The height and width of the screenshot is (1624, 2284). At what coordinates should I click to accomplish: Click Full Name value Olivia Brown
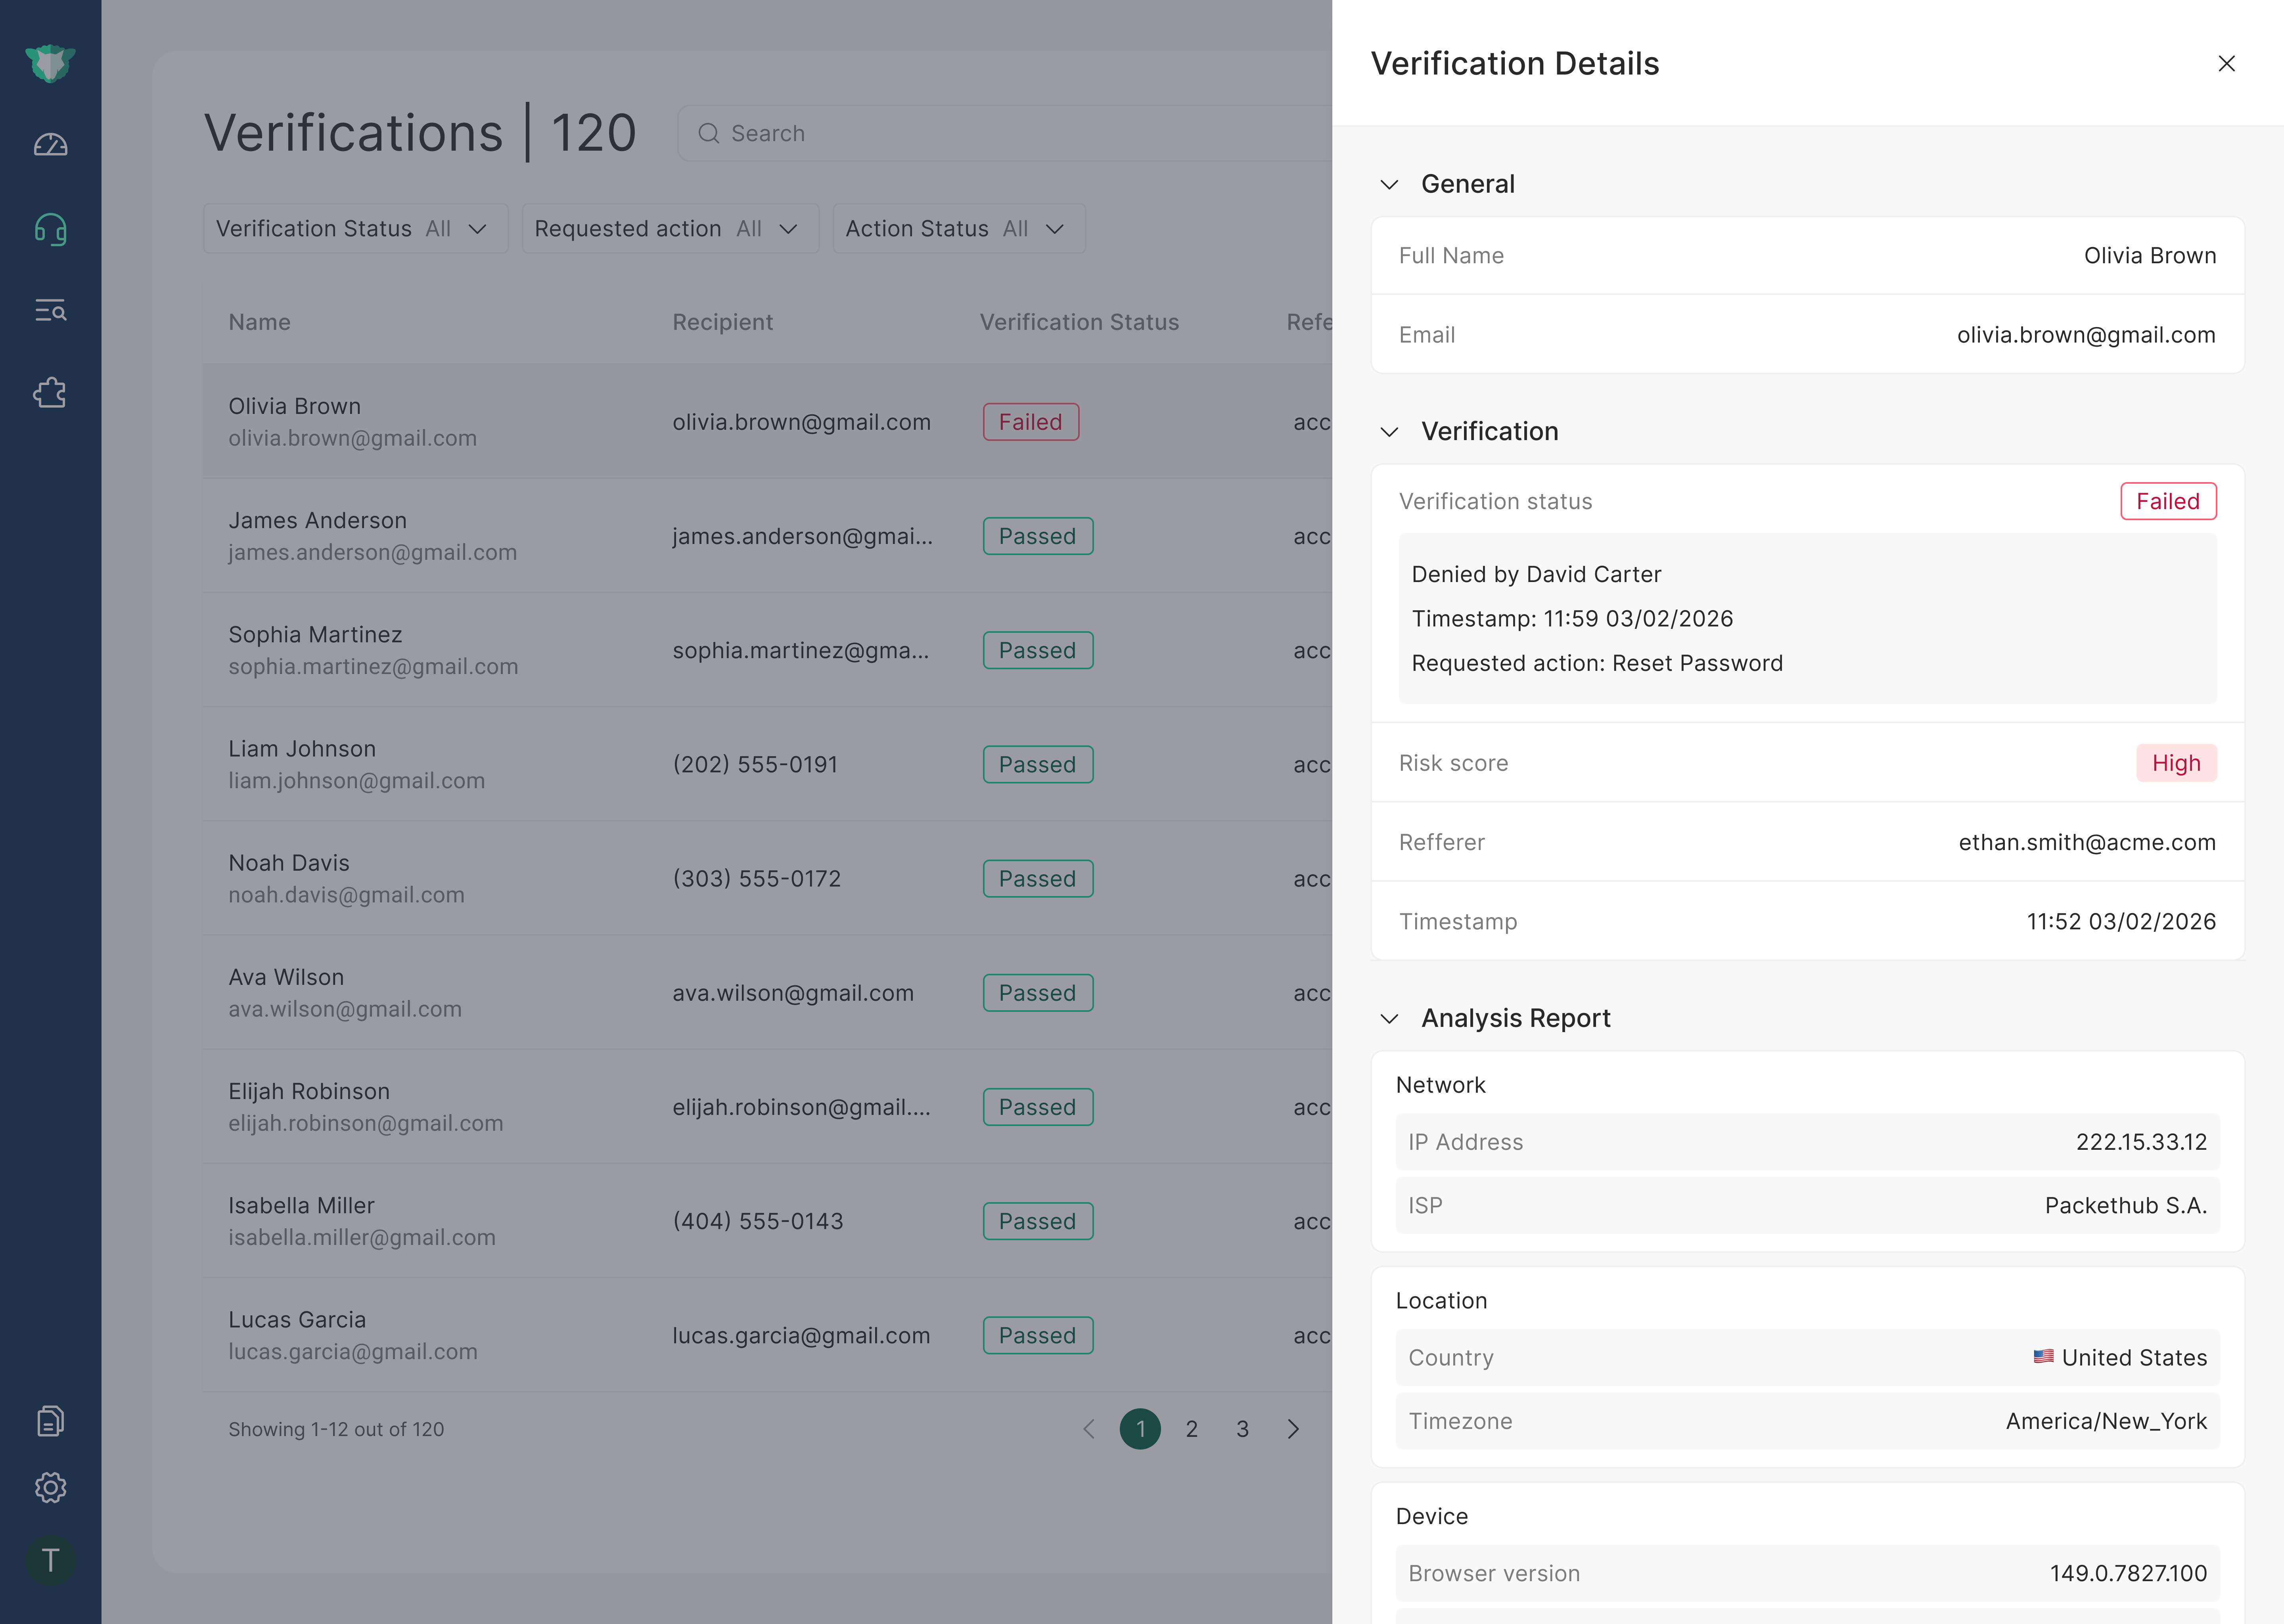pos(2150,256)
